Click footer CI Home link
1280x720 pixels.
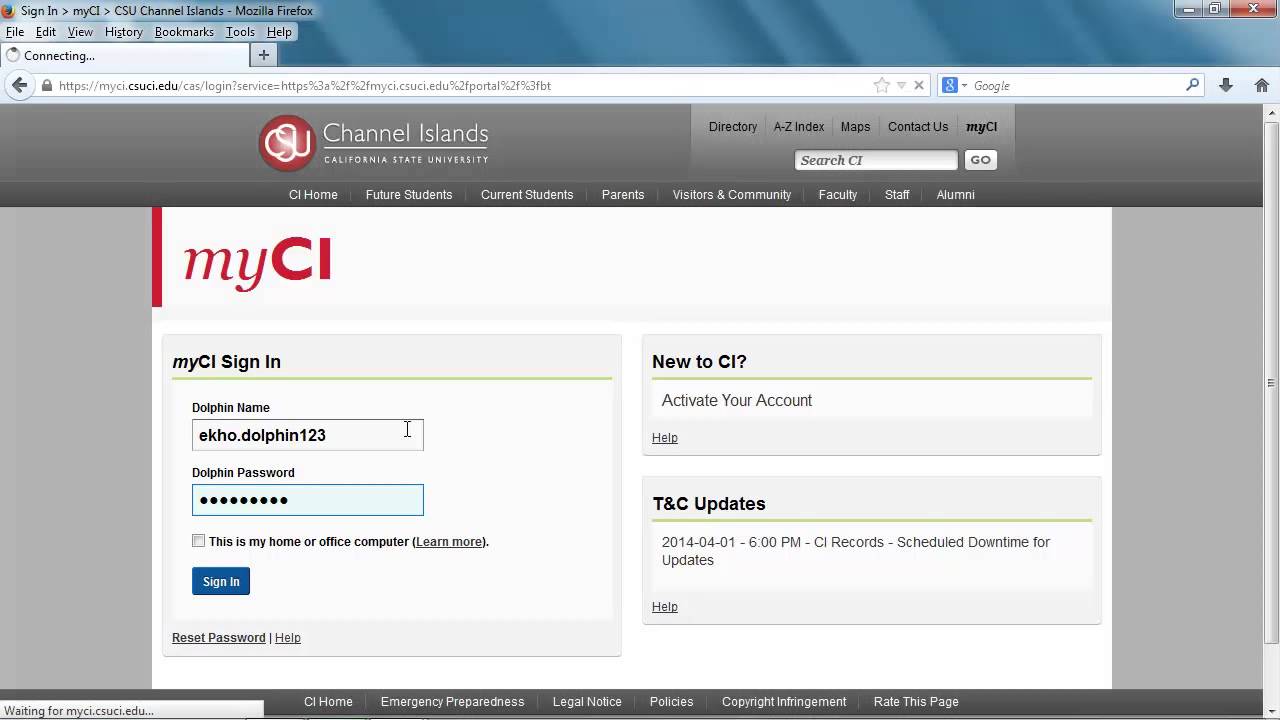pos(328,702)
